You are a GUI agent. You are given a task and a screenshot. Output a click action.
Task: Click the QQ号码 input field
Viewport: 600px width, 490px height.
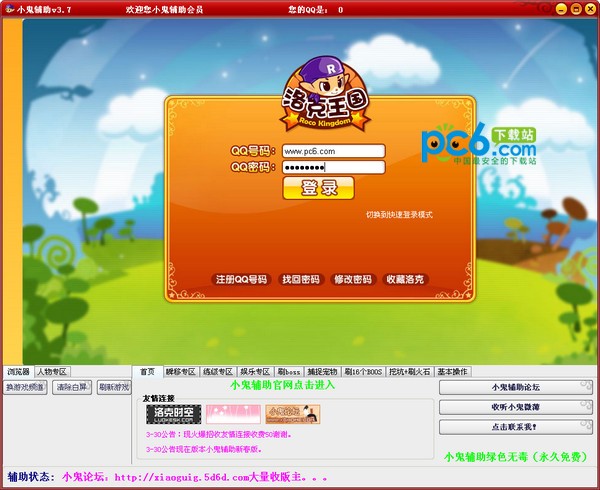point(334,151)
